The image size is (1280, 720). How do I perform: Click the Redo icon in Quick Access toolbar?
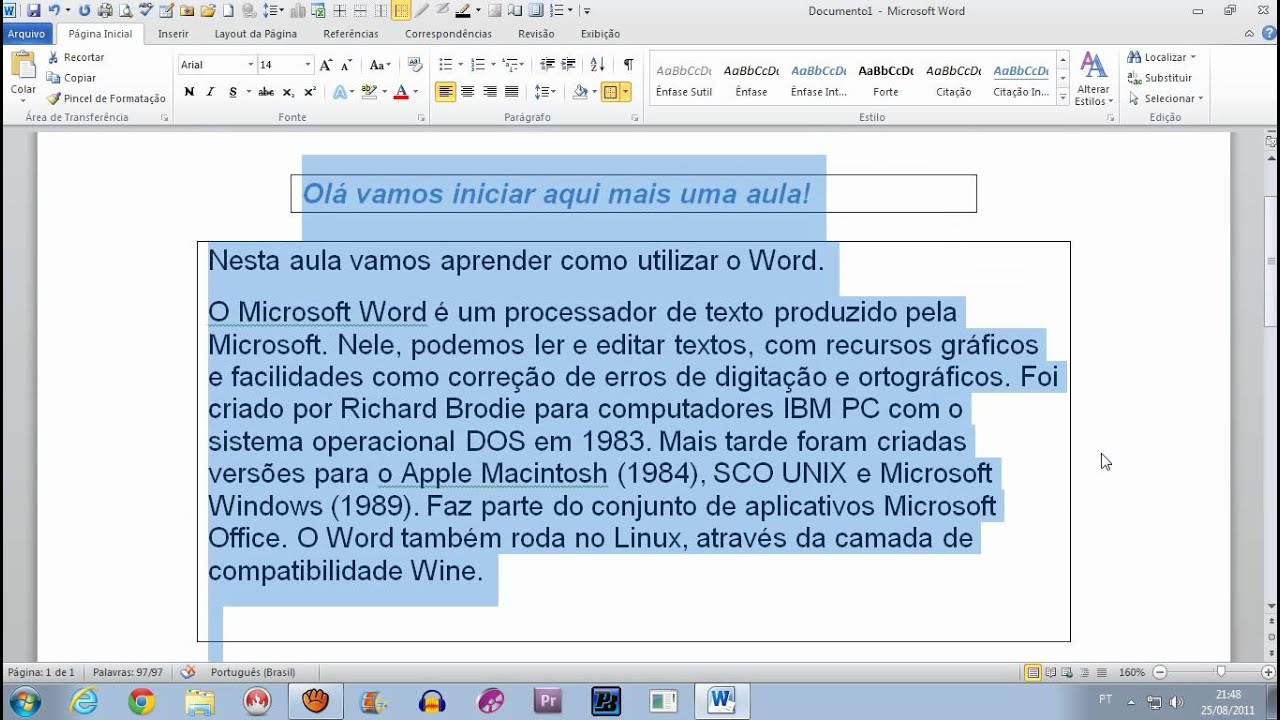tap(84, 11)
